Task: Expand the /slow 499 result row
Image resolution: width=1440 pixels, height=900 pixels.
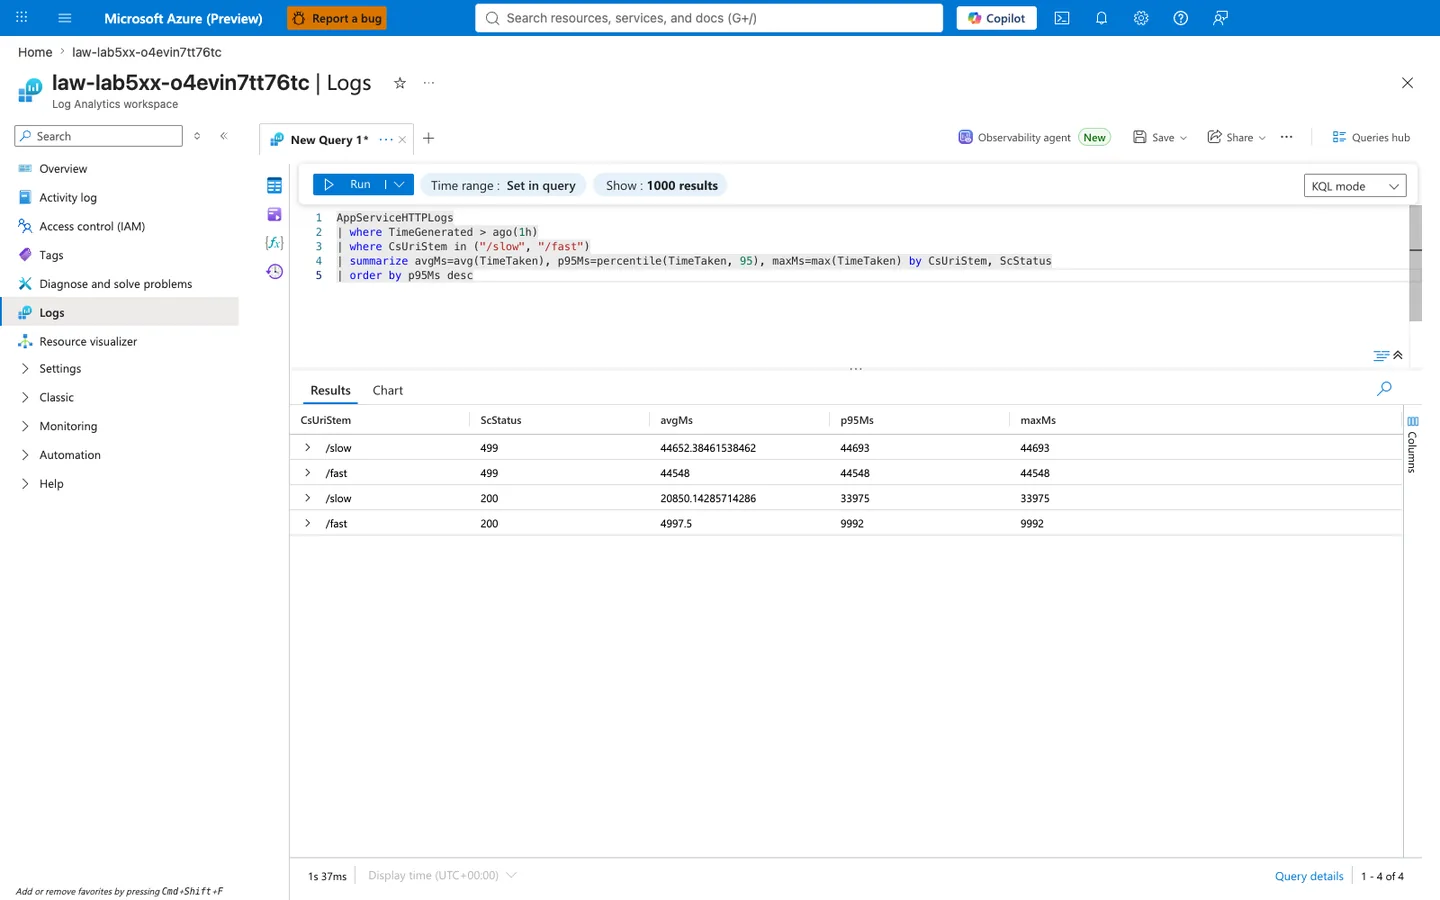Action: click(308, 448)
